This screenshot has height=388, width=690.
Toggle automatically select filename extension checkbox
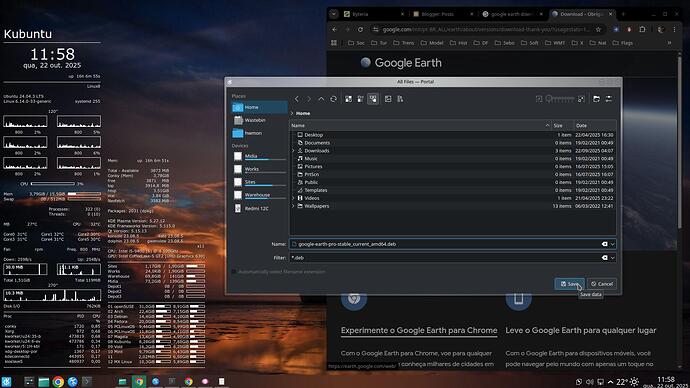[x=234, y=272]
